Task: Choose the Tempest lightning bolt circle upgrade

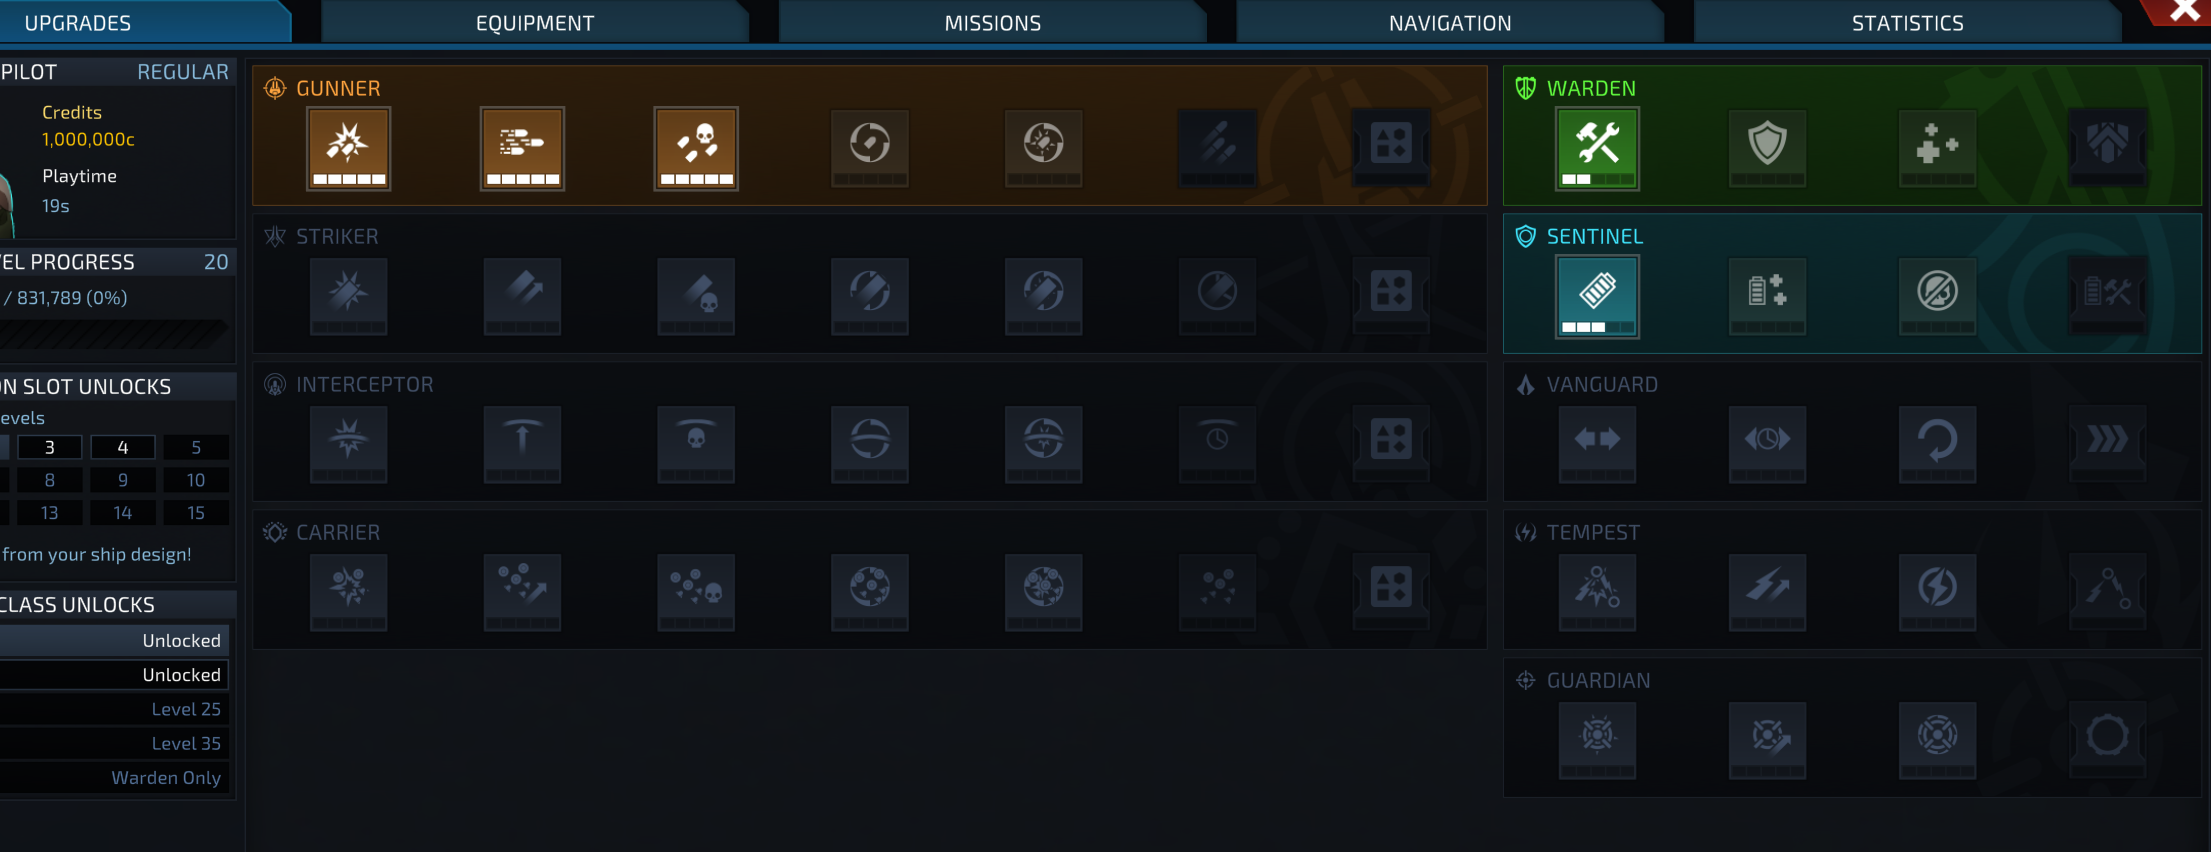Action: tap(1937, 592)
